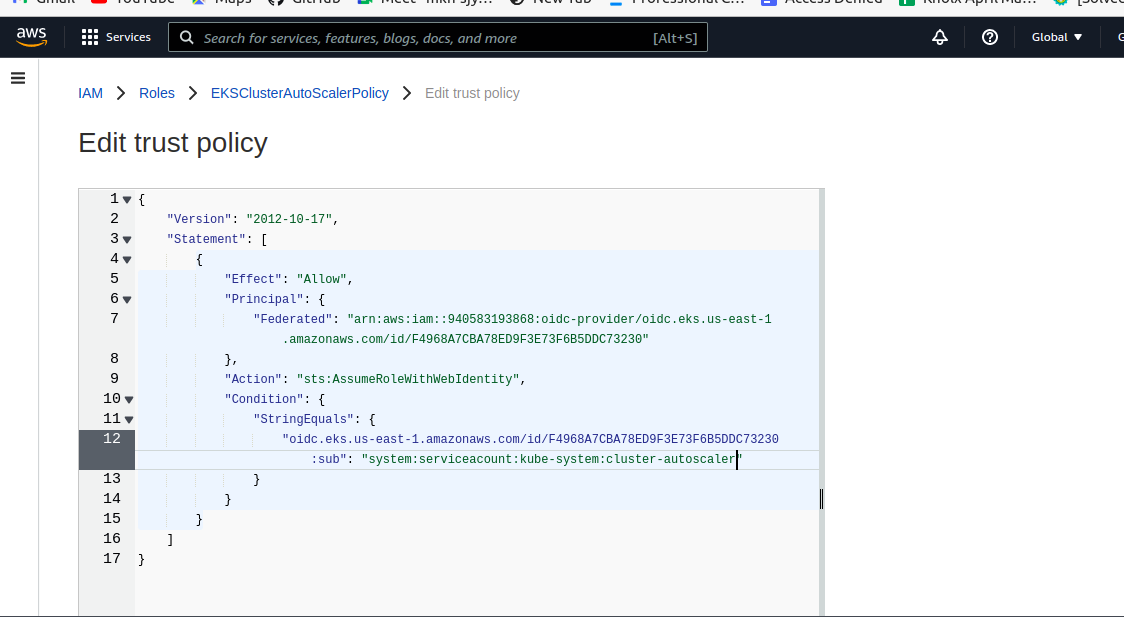The height and width of the screenshot is (617, 1124).
Task: Click the "Version" key in the editor
Action: pos(199,219)
